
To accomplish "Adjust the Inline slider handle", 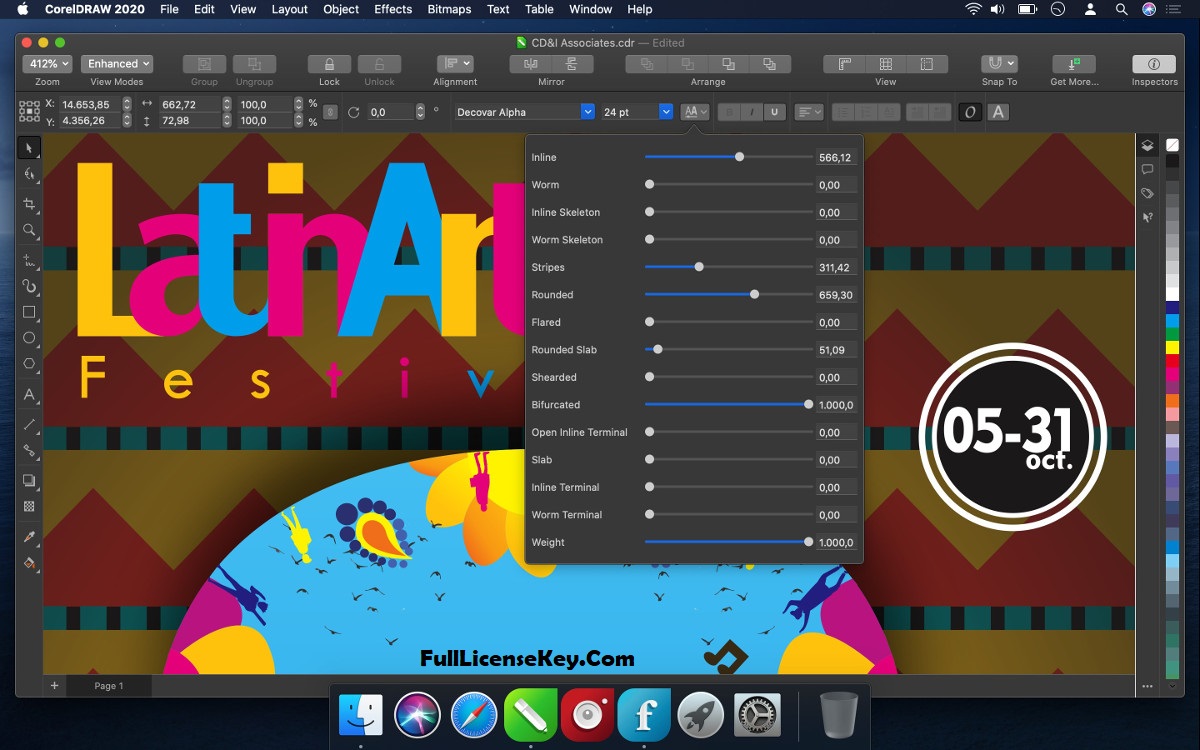I will (x=740, y=157).
